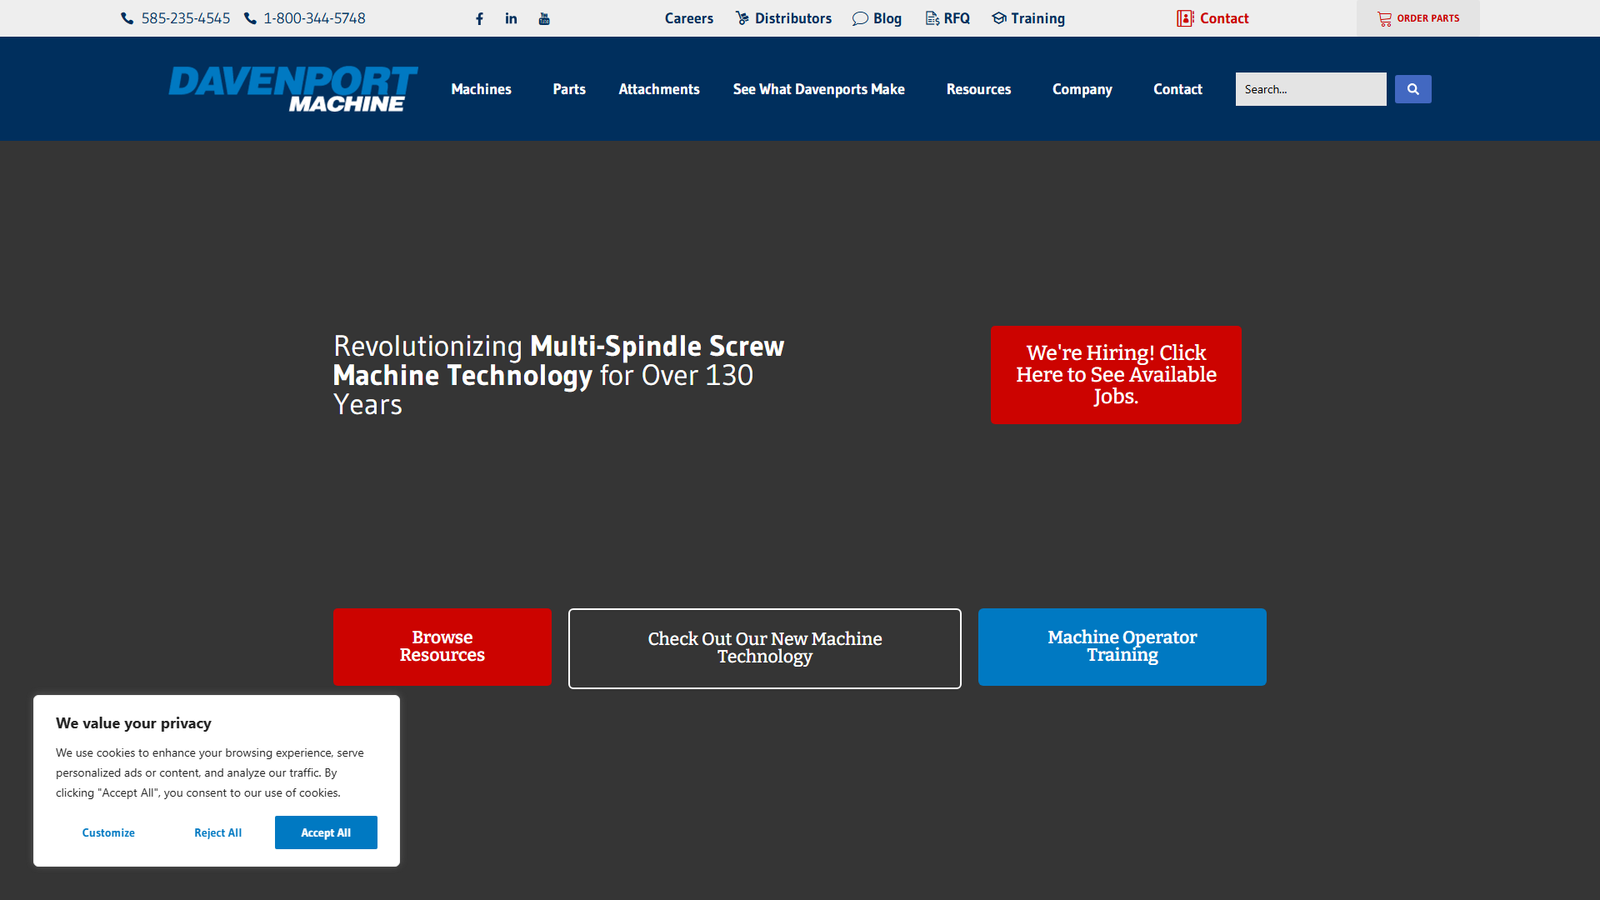Reject All cookies in privacy banner
The height and width of the screenshot is (900, 1600).
click(x=218, y=832)
